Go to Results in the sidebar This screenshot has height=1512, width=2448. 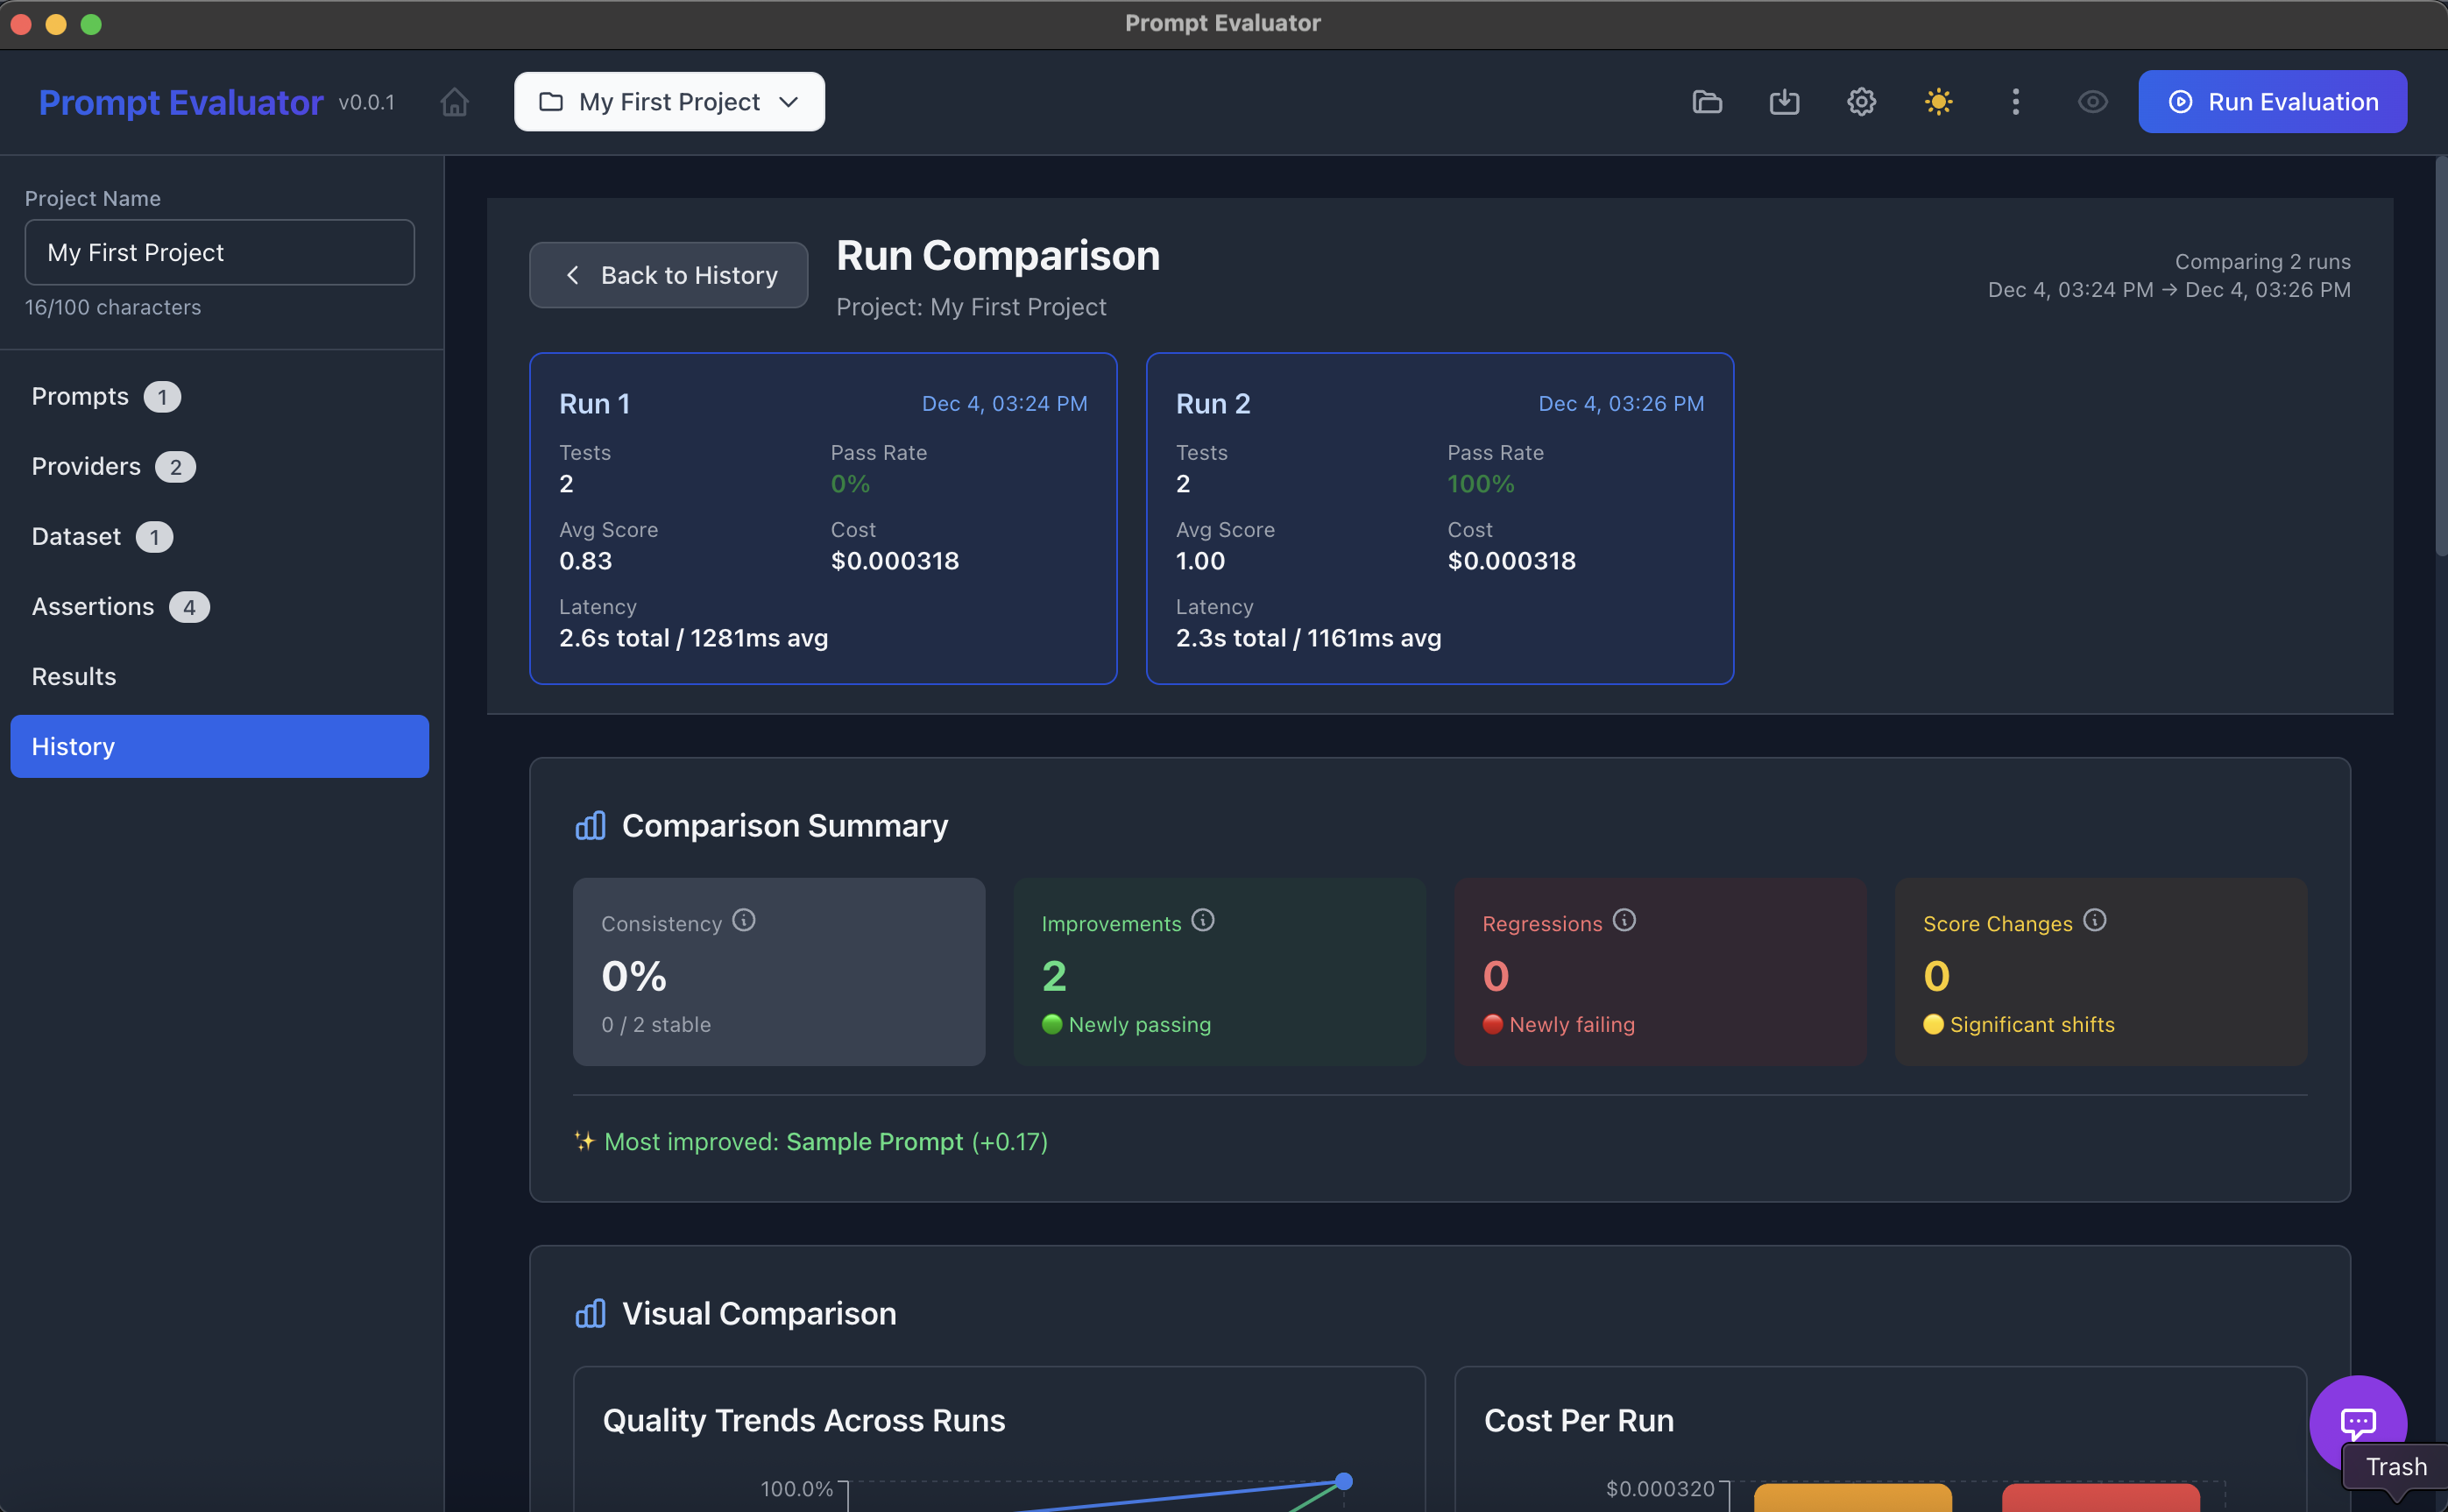[74, 677]
